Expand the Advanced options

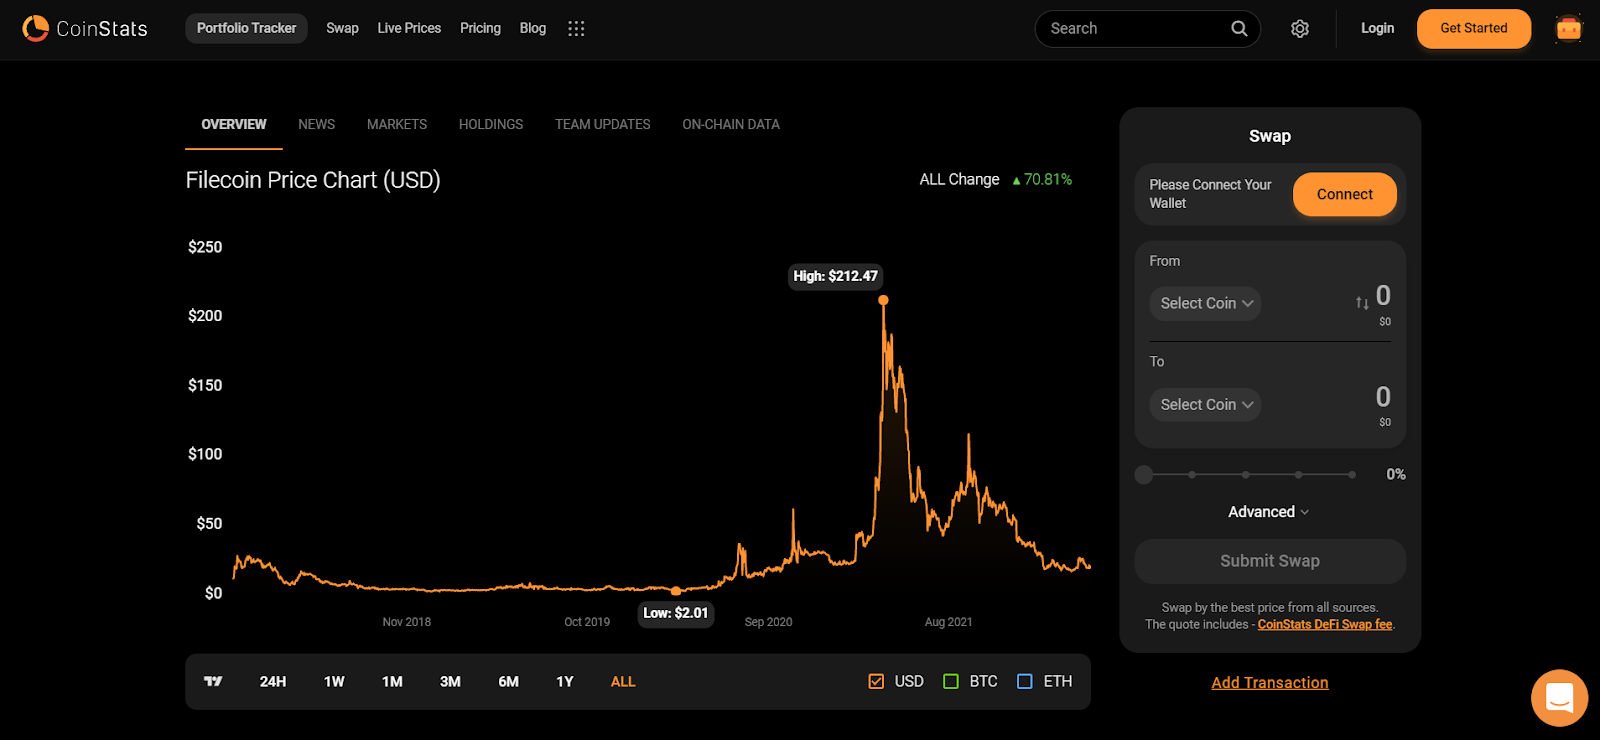1269,512
